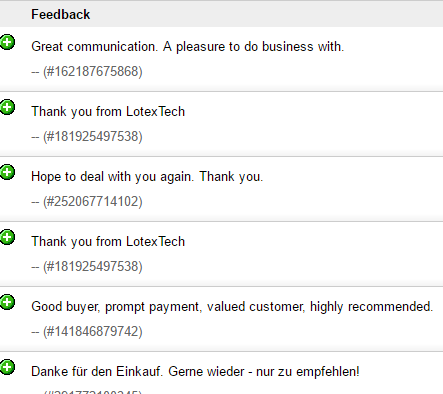Click the 'Good buyer, prompt payment, valued customer' comment
Screen dimensions: 443x394
[232, 307]
